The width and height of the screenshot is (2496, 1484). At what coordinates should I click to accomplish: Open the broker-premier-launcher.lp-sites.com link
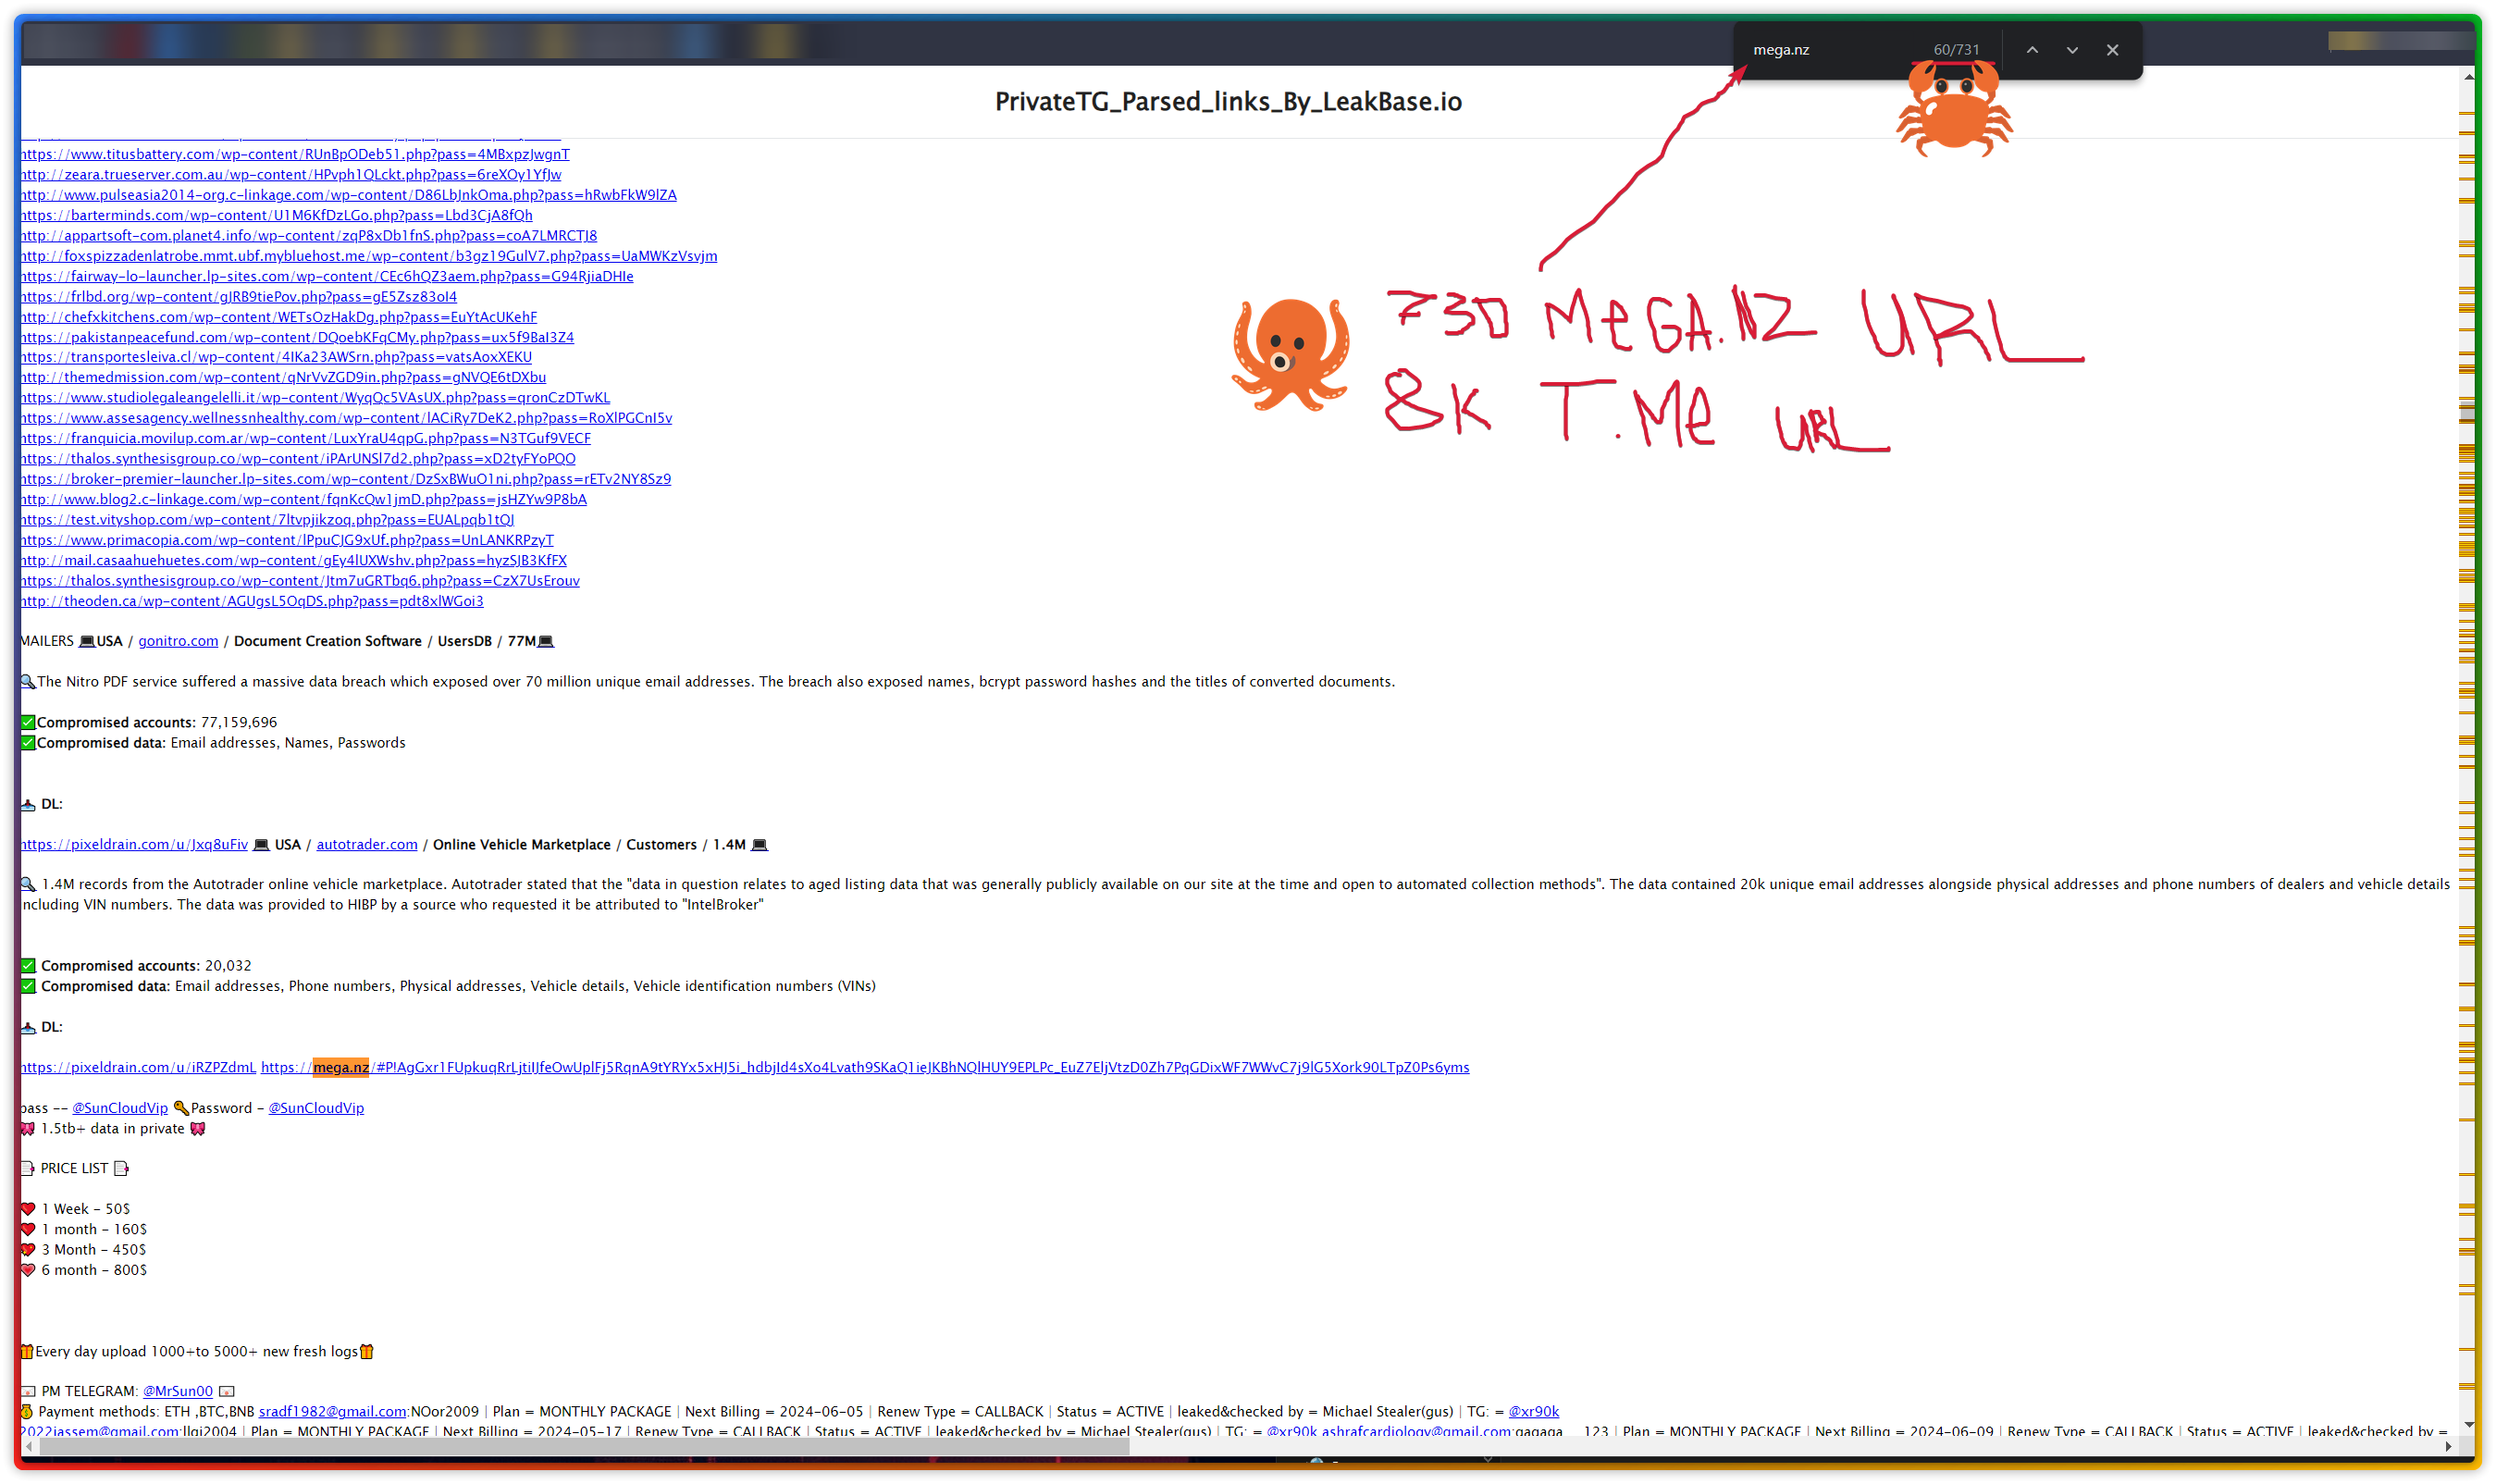346,479
